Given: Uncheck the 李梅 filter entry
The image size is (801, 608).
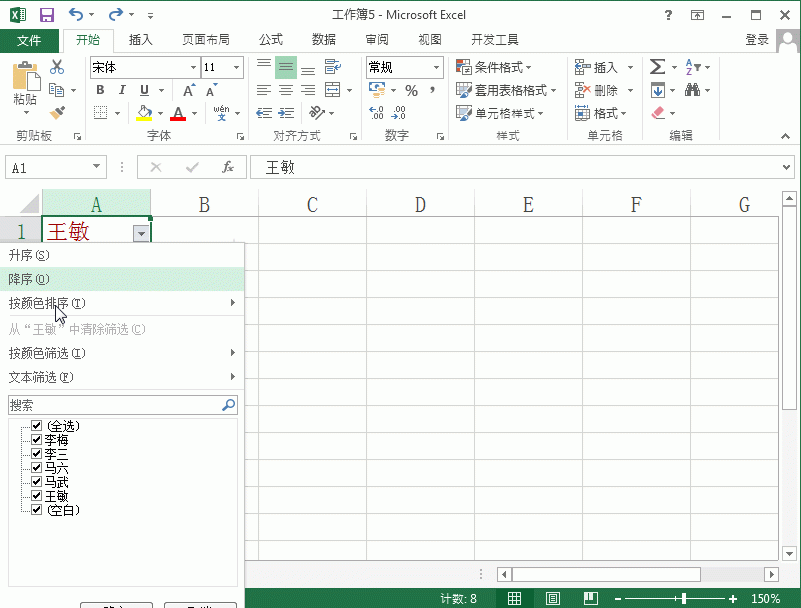Looking at the screenshot, I should pyautogui.click(x=36, y=439).
